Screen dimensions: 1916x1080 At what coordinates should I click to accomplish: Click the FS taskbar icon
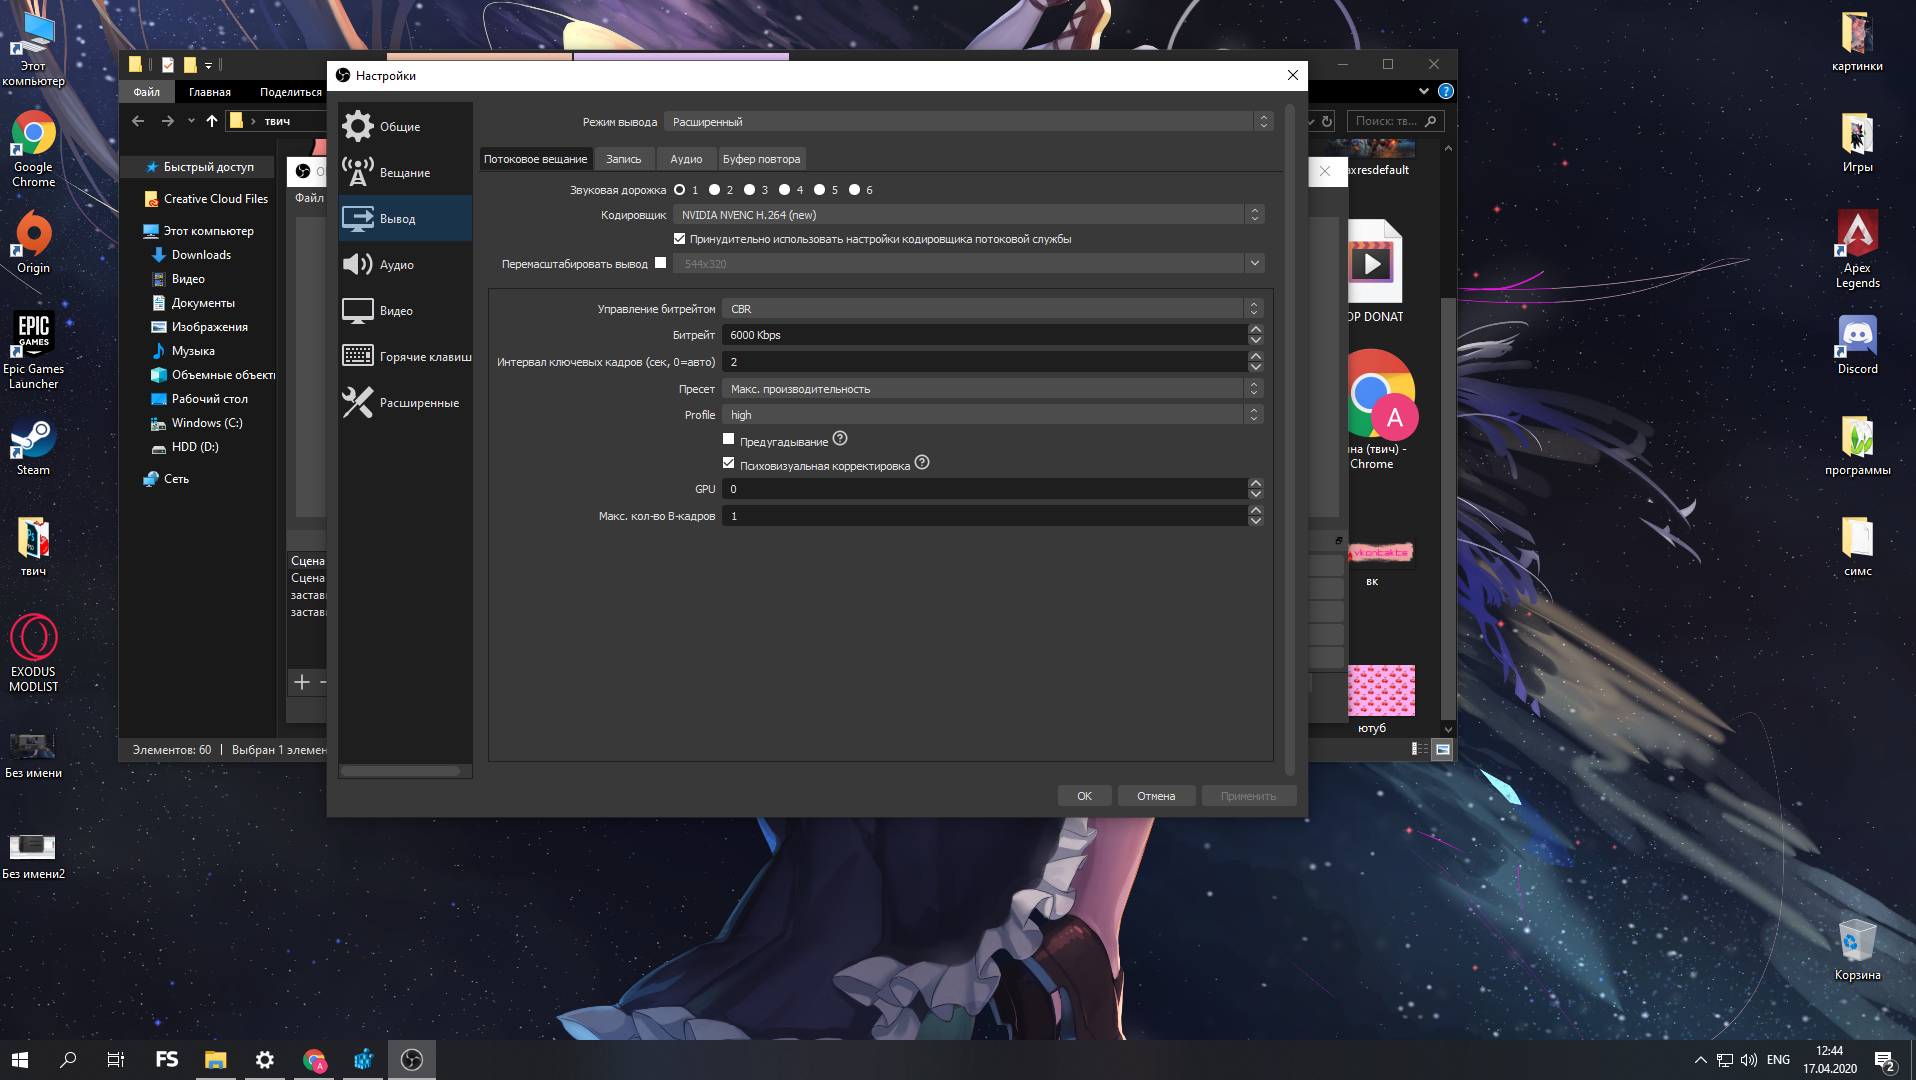point(167,1060)
